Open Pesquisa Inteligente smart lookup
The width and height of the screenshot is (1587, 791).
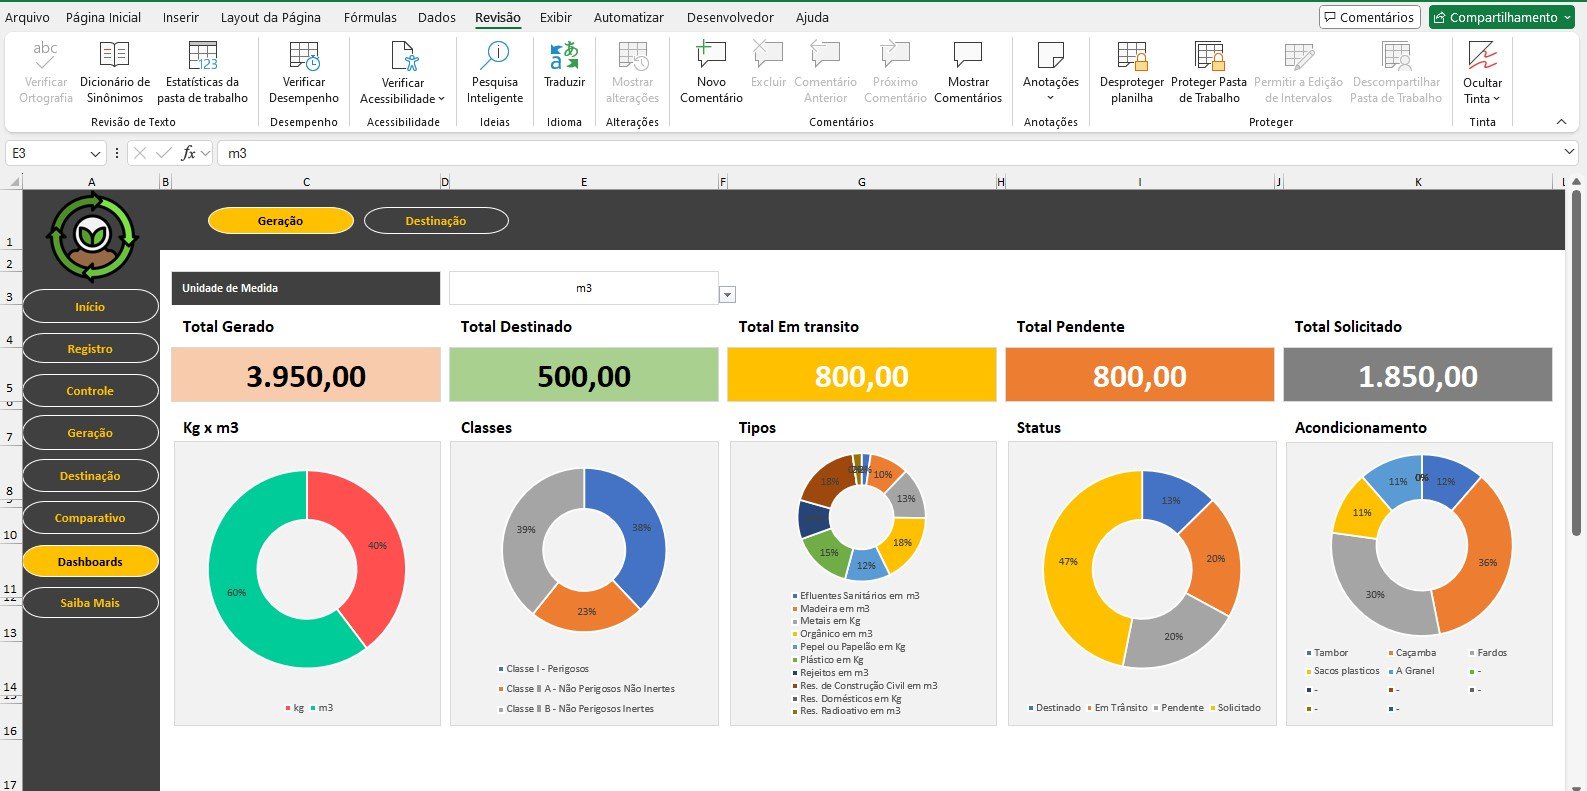[x=495, y=57]
